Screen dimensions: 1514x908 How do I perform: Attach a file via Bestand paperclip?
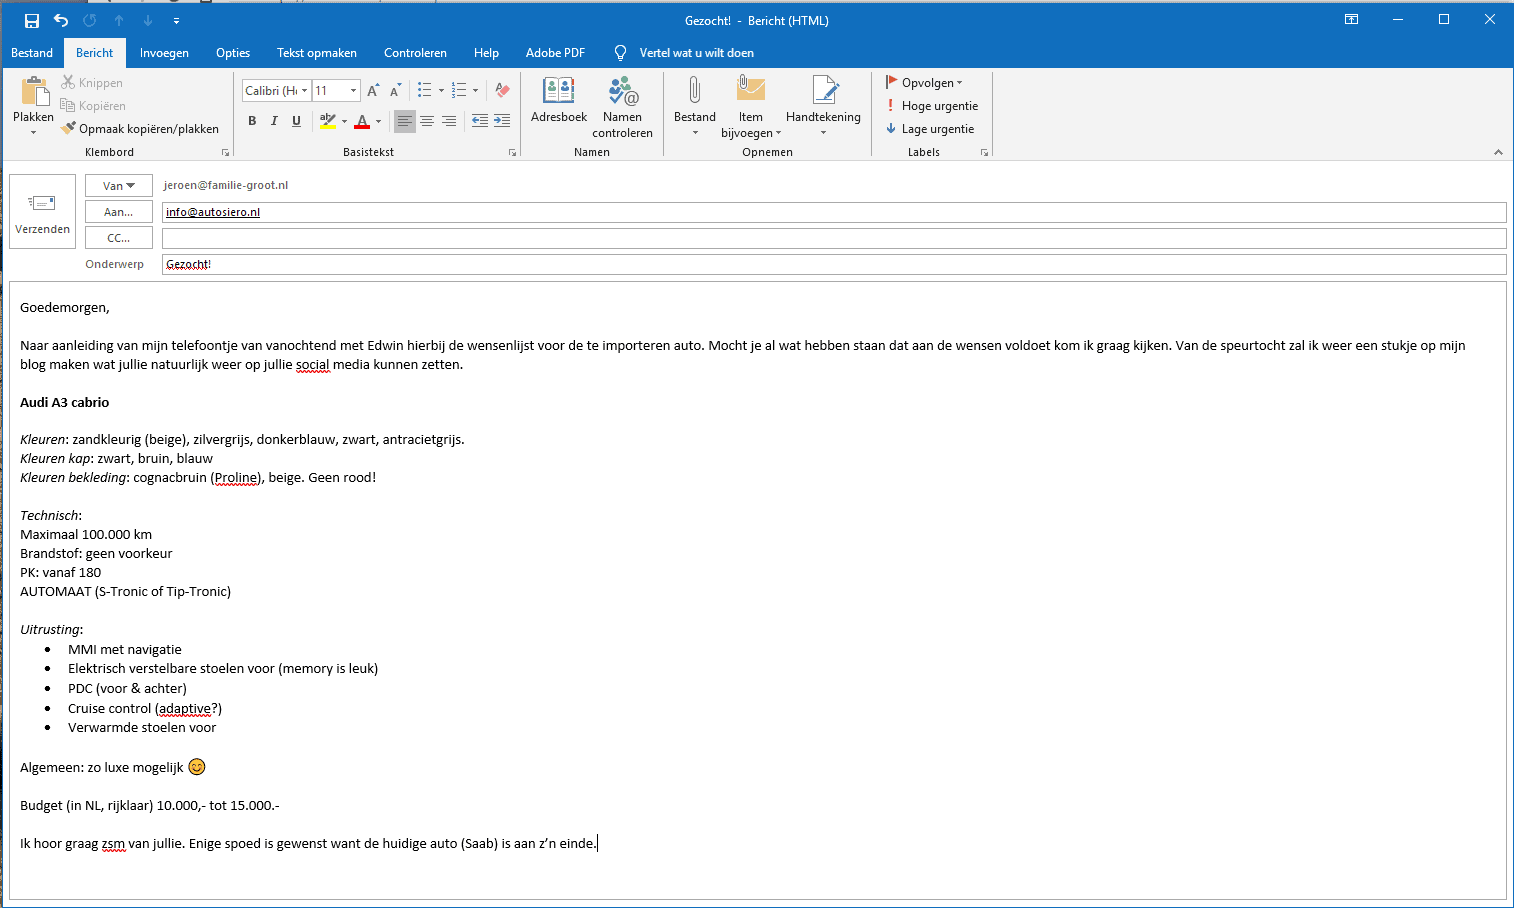[x=694, y=107]
